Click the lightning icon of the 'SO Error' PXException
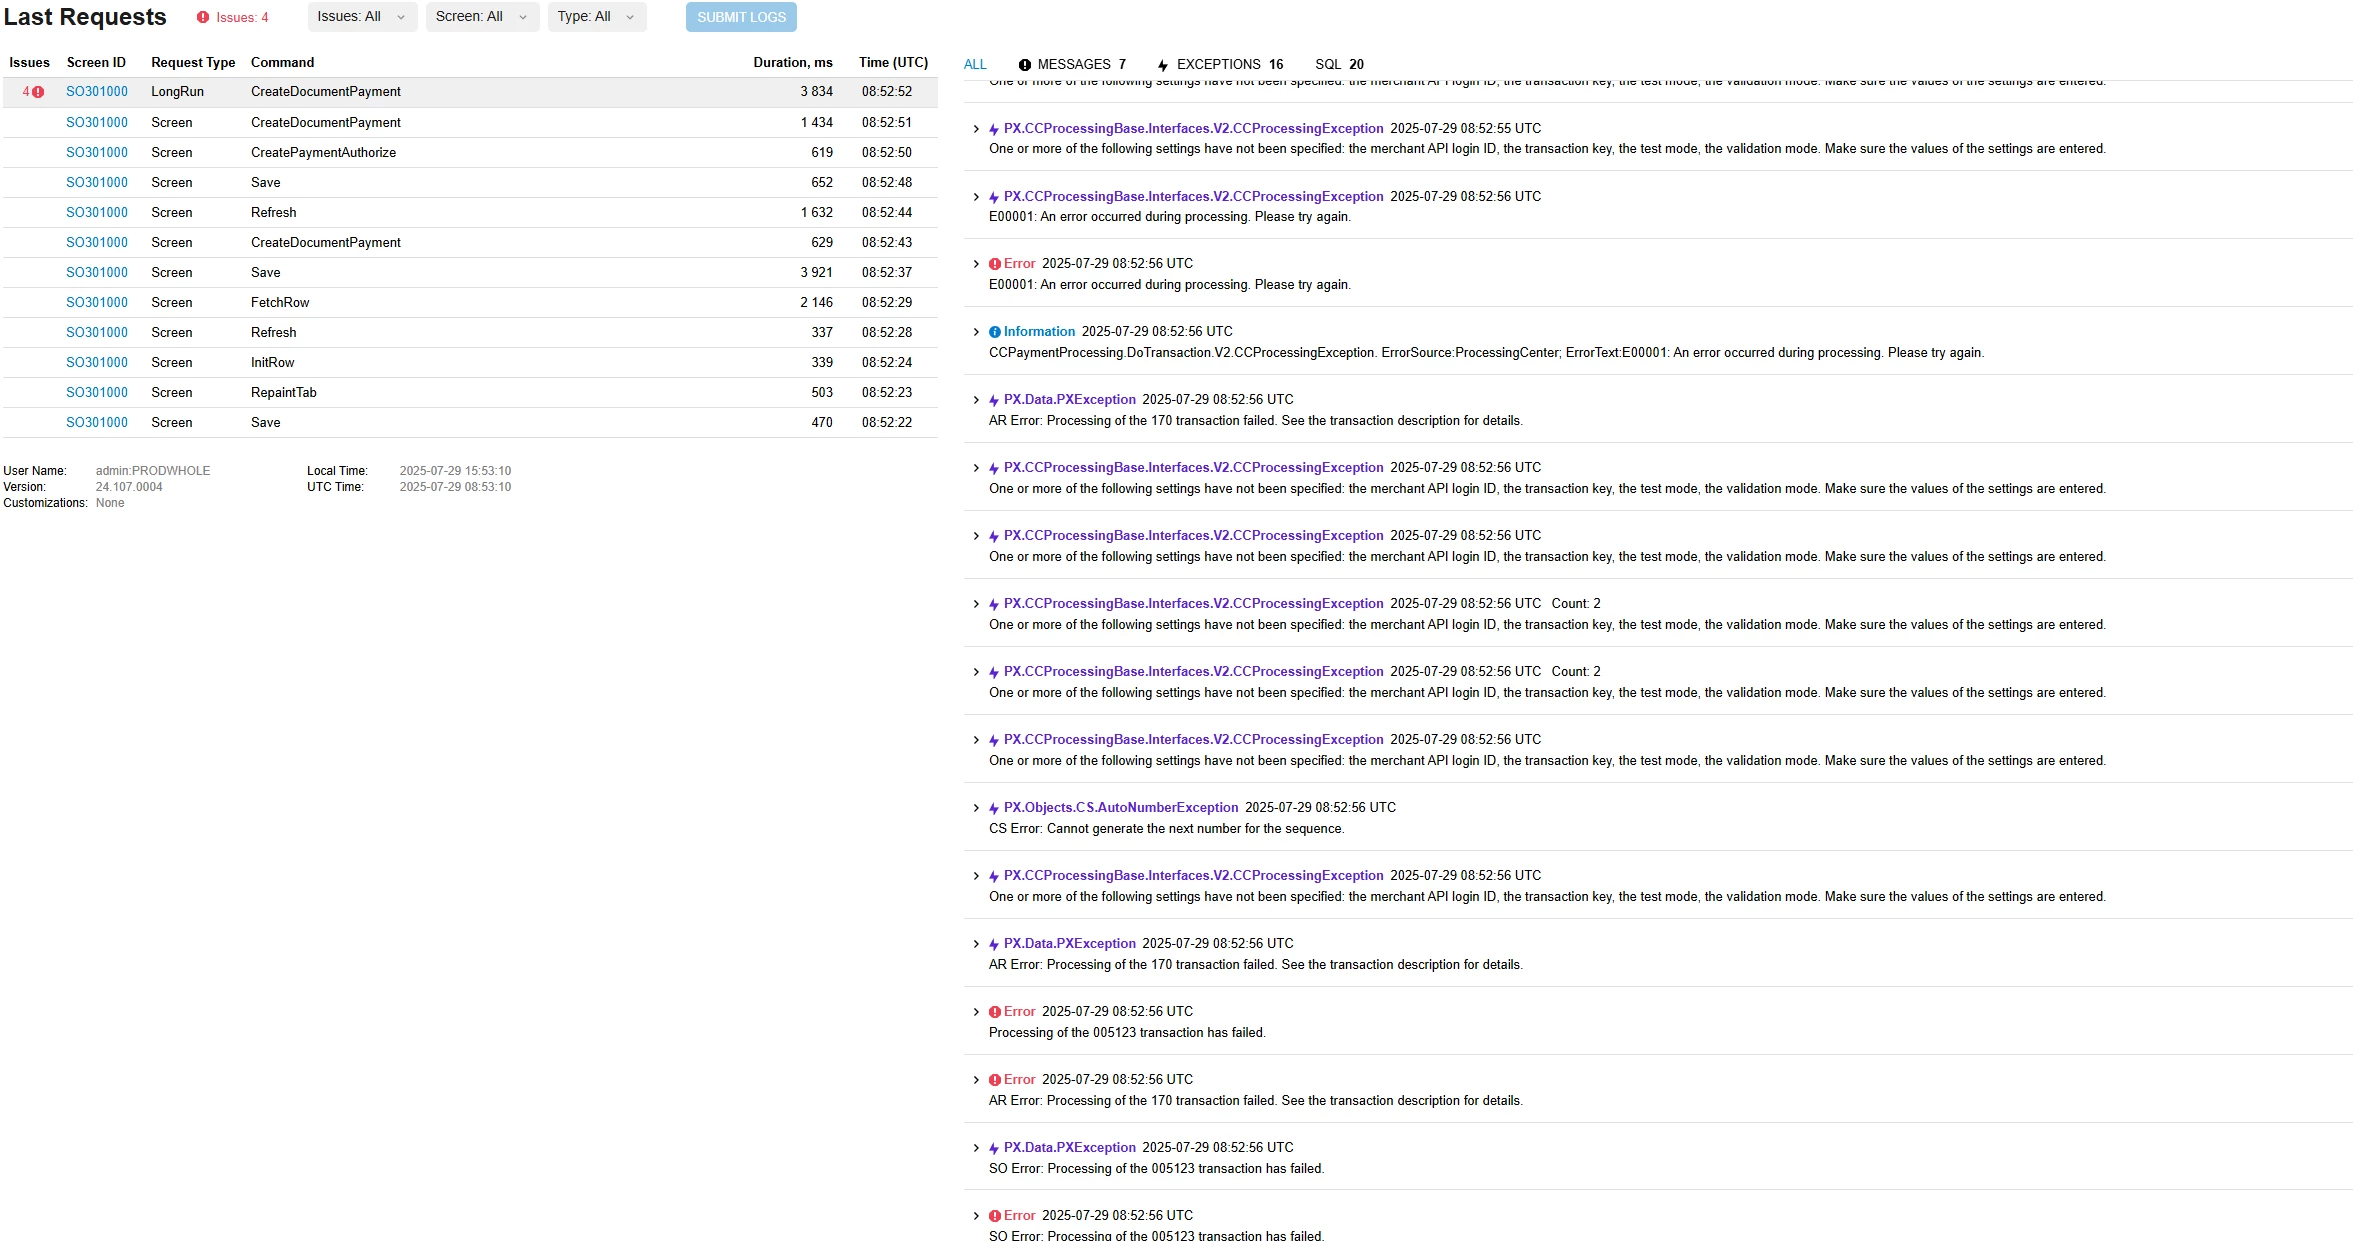The image size is (2353, 1241). 994,1148
